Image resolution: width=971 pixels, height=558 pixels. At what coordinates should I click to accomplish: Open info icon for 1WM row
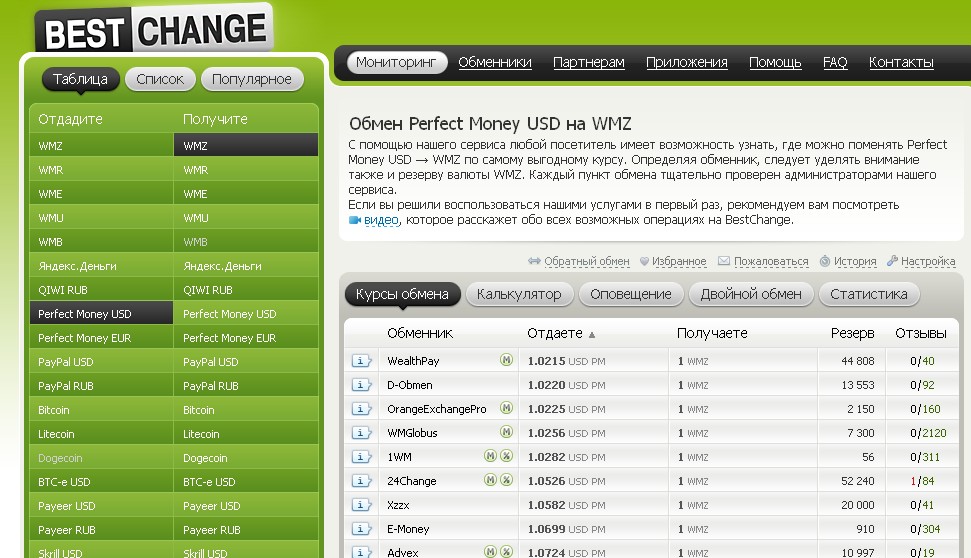point(361,457)
